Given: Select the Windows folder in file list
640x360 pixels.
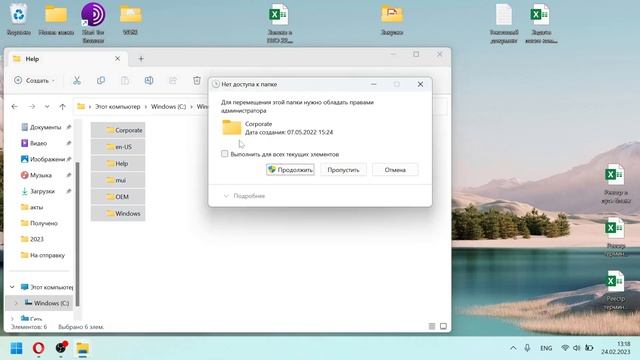Looking at the screenshot, I should tap(118, 213).
